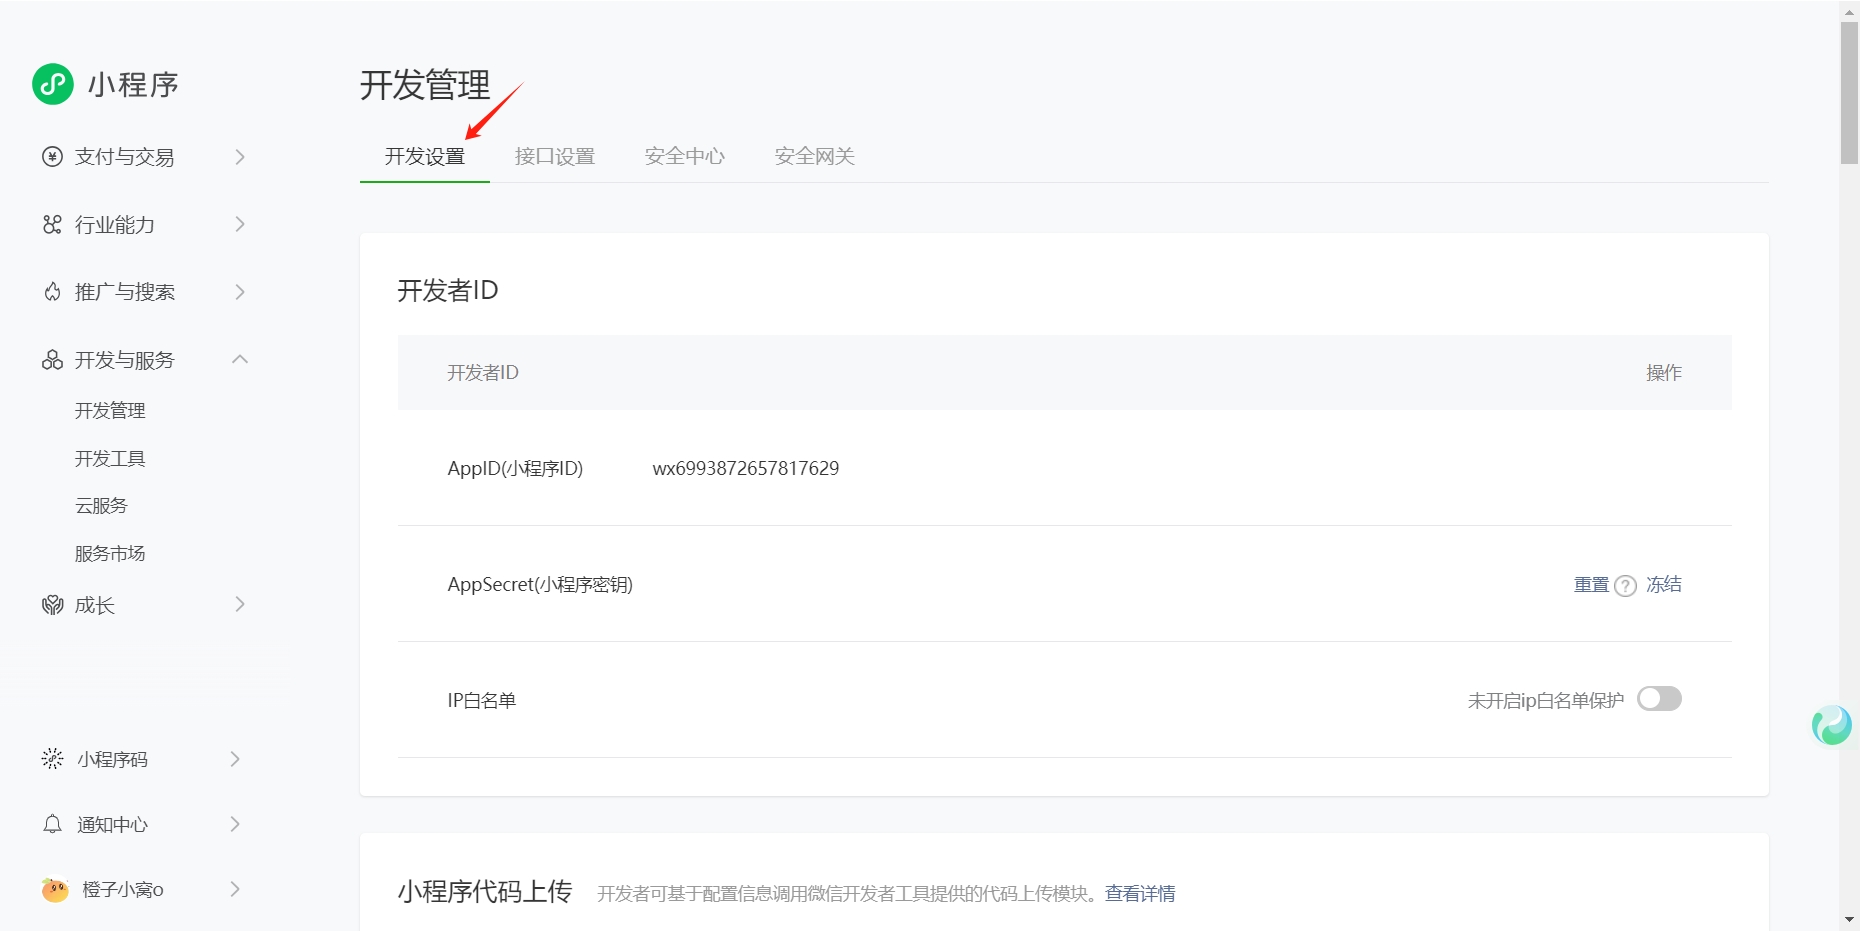Expand the 推广与搜索 menu chevron
Screen dimensions: 1860x931
pos(240,292)
